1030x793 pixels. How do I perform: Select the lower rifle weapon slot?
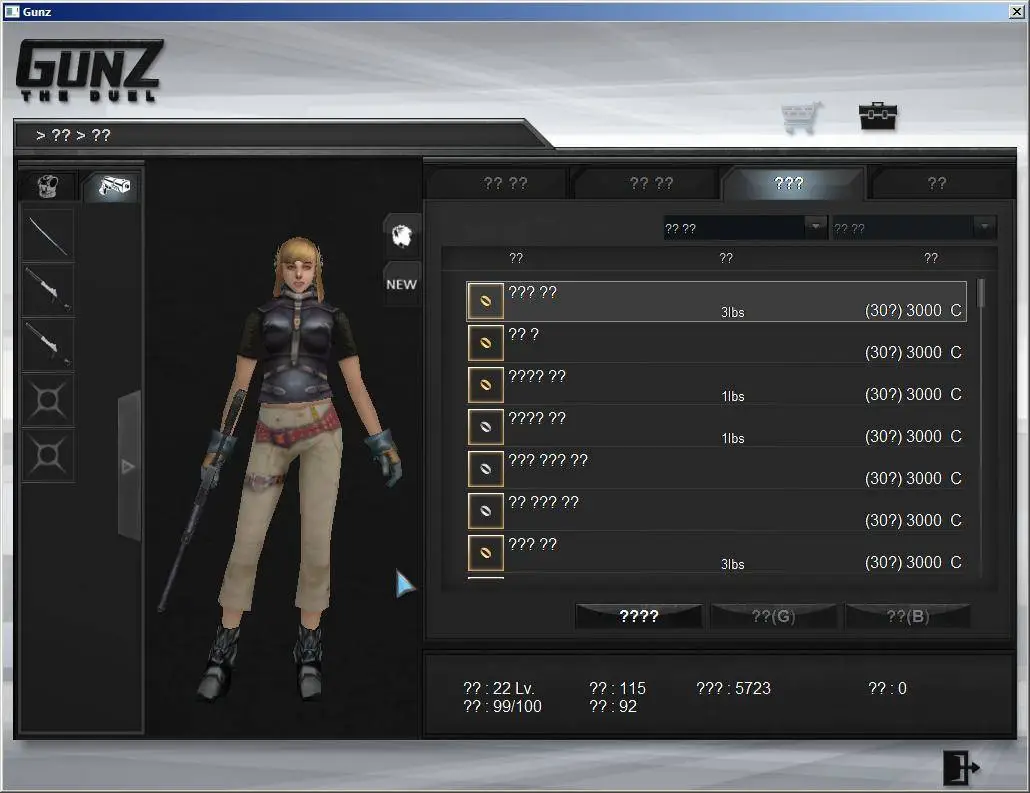click(x=48, y=344)
